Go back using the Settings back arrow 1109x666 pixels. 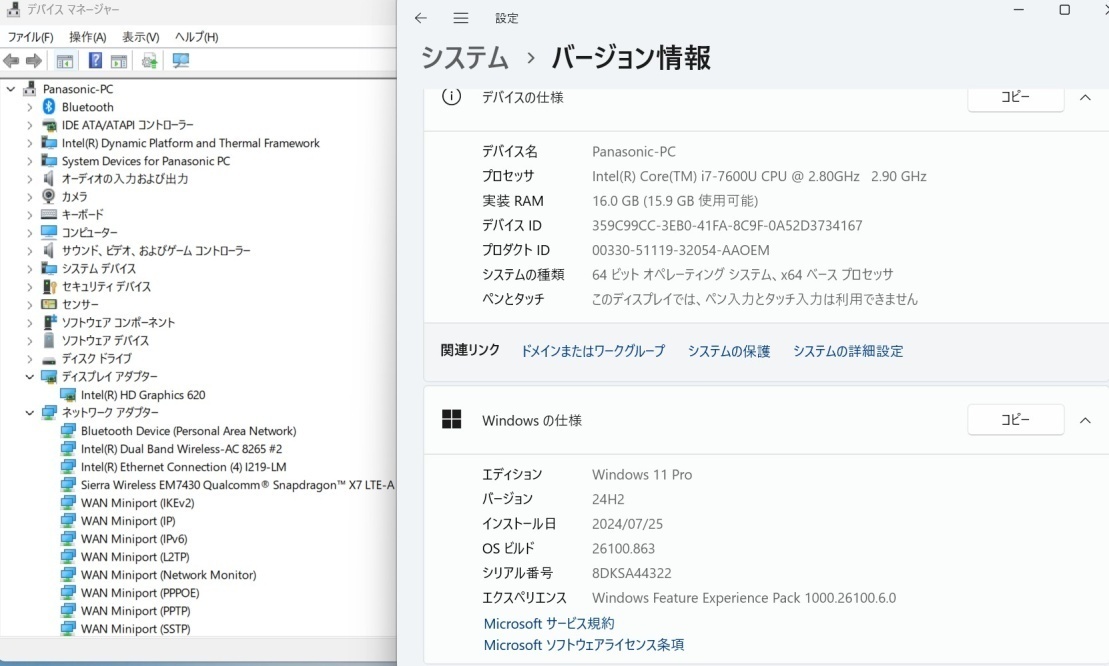[x=421, y=18]
